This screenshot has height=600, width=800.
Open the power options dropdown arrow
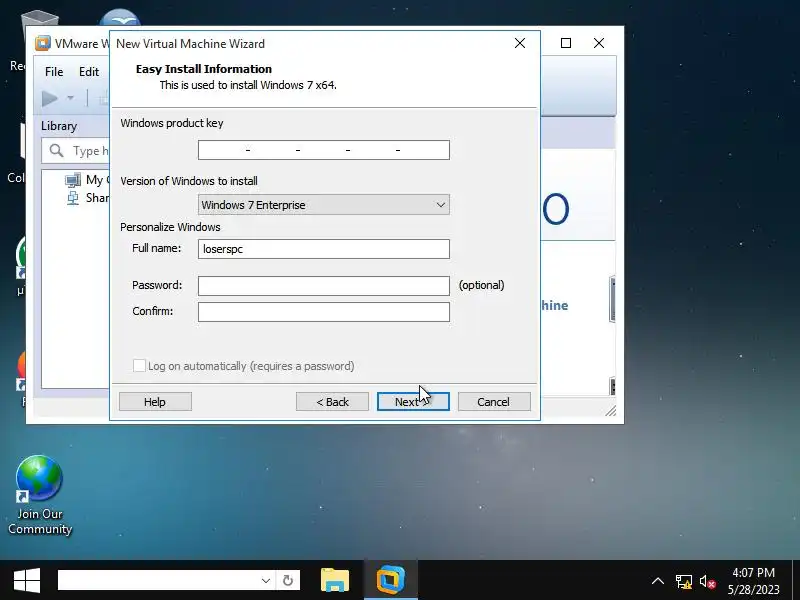70,98
